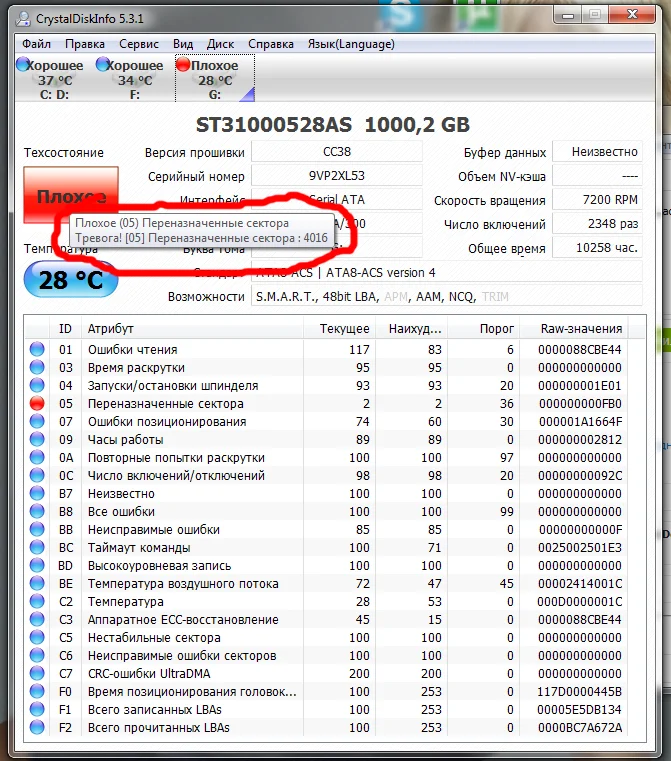Click the blue status icon of Неисправимые ошибки row BB
Viewport: 671px width, 761px height.
coord(37,529)
